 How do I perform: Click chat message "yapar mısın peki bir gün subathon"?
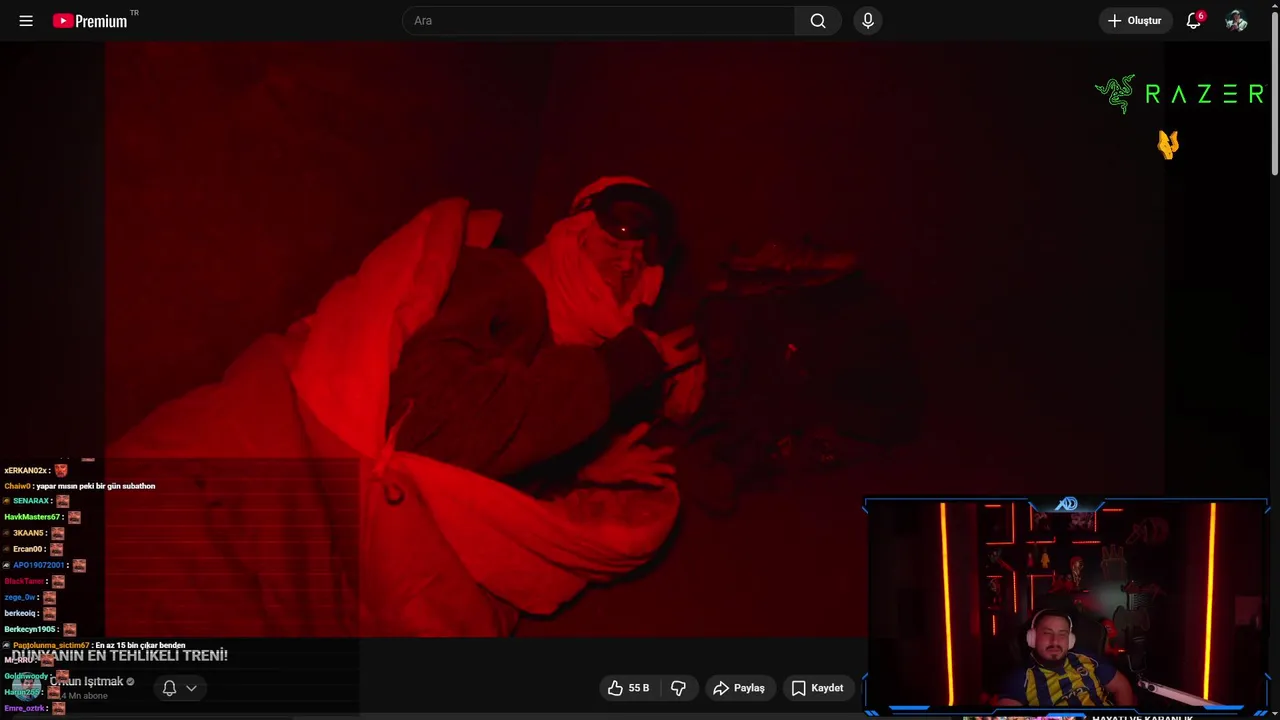pos(96,486)
